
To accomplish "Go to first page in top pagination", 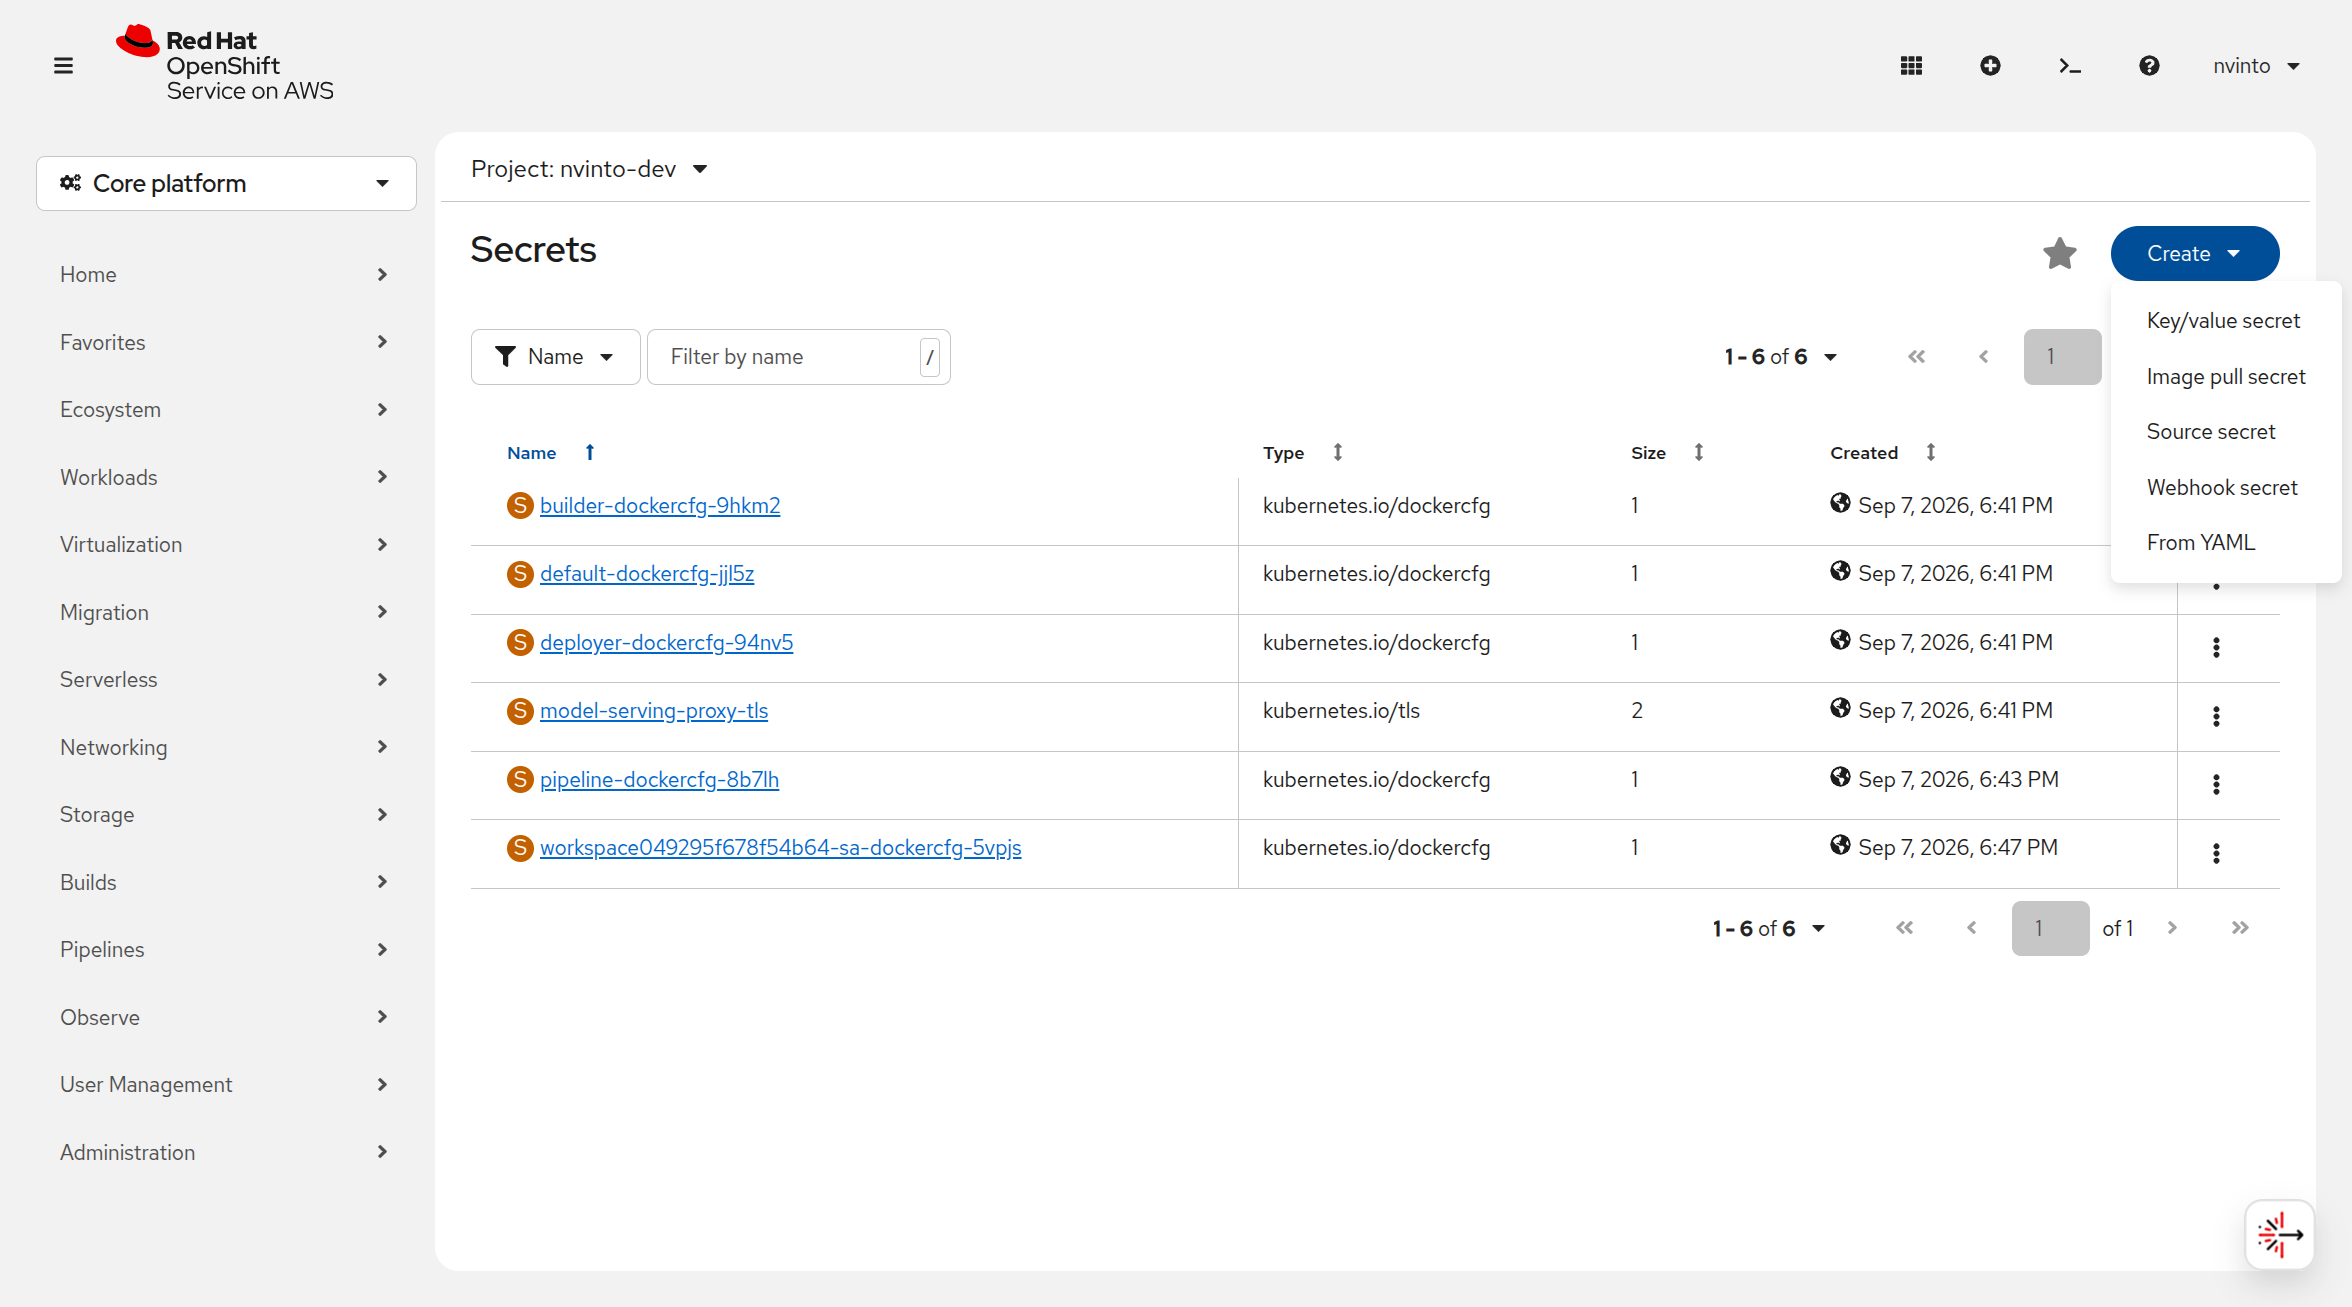I will (x=1916, y=357).
